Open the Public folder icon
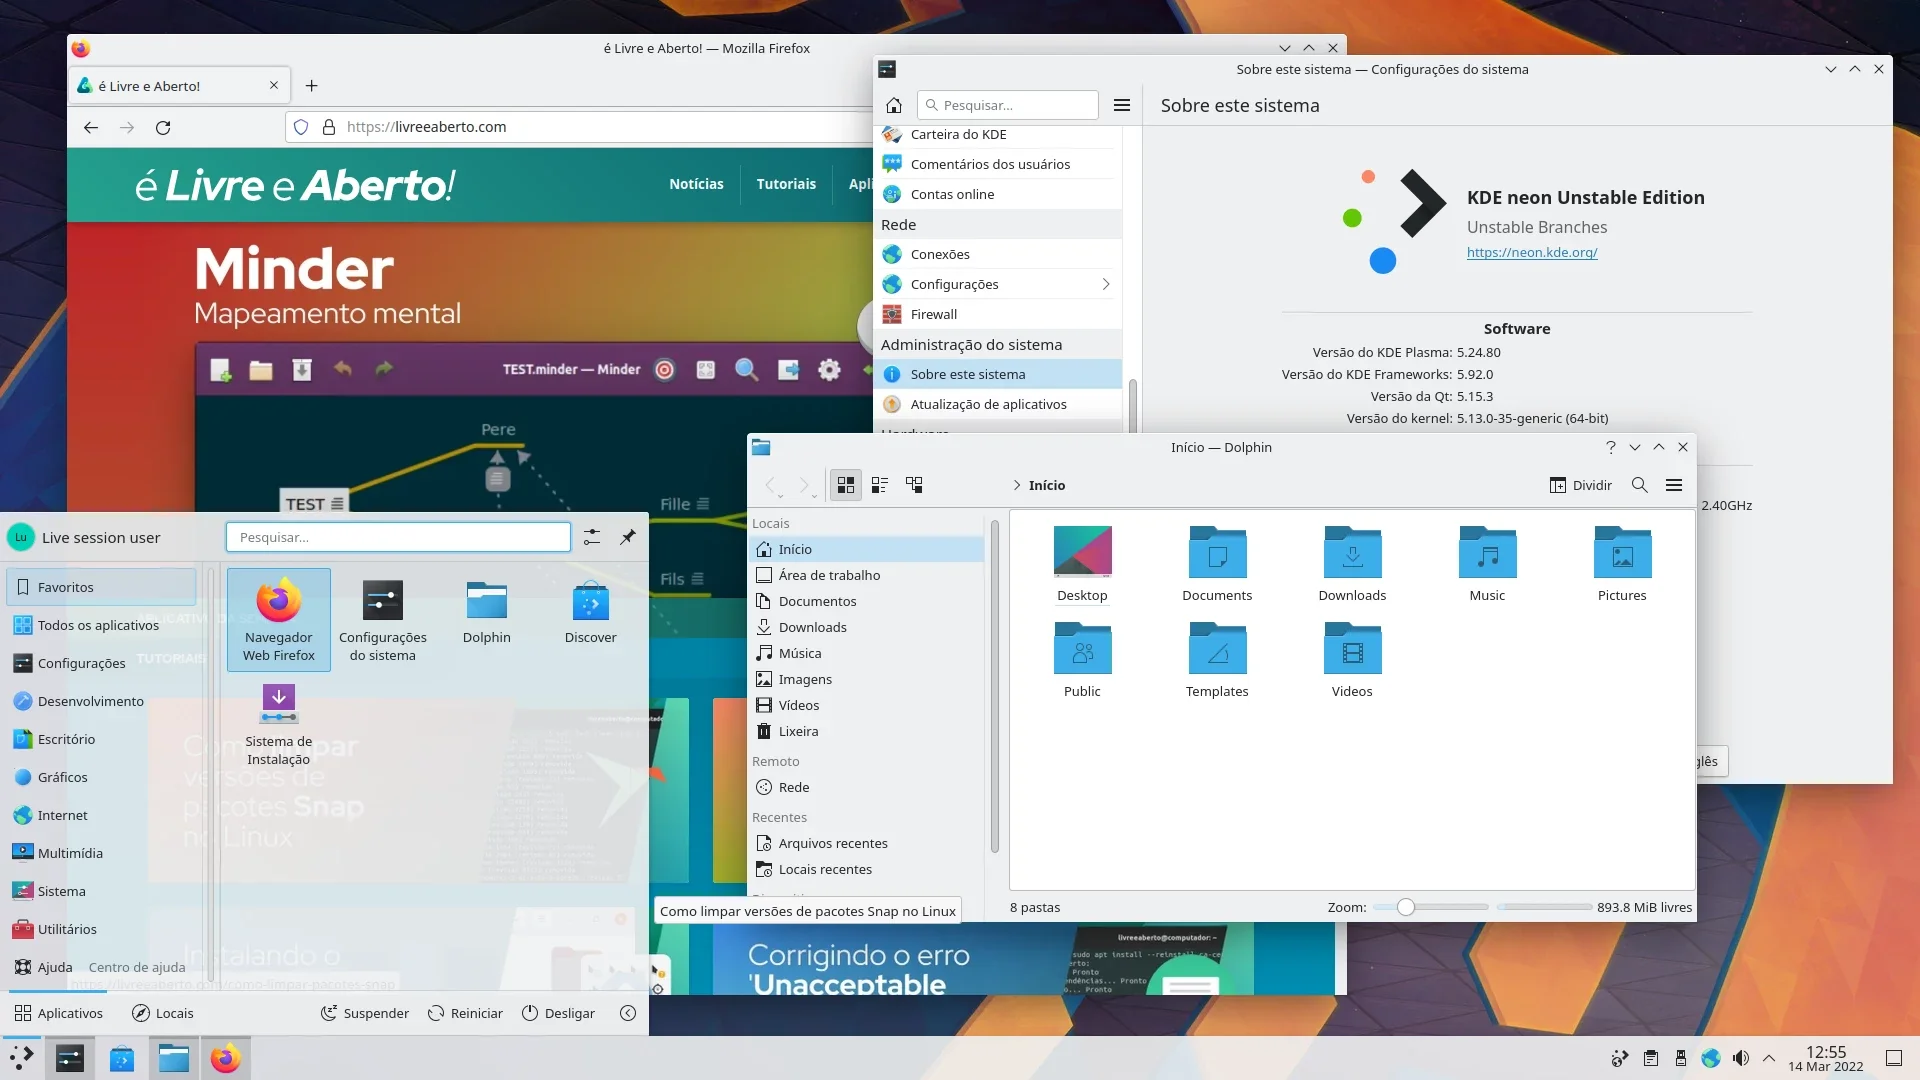 tap(1082, 660)
